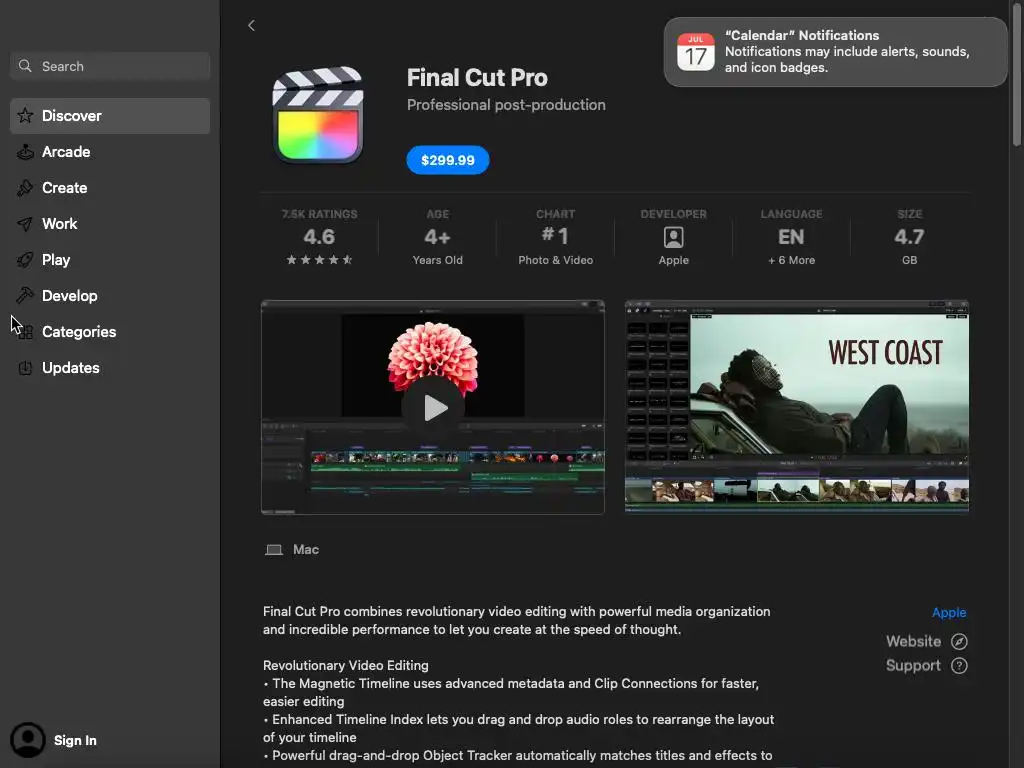Click the Calendar notification icon
The width and height of the screenshot is (1024, 768).
696,52
